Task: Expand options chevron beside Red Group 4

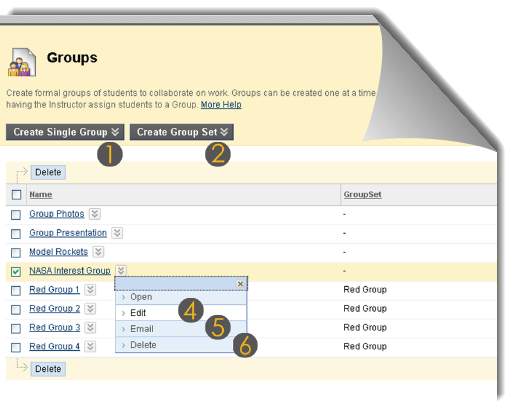Action: click(90, 347)
